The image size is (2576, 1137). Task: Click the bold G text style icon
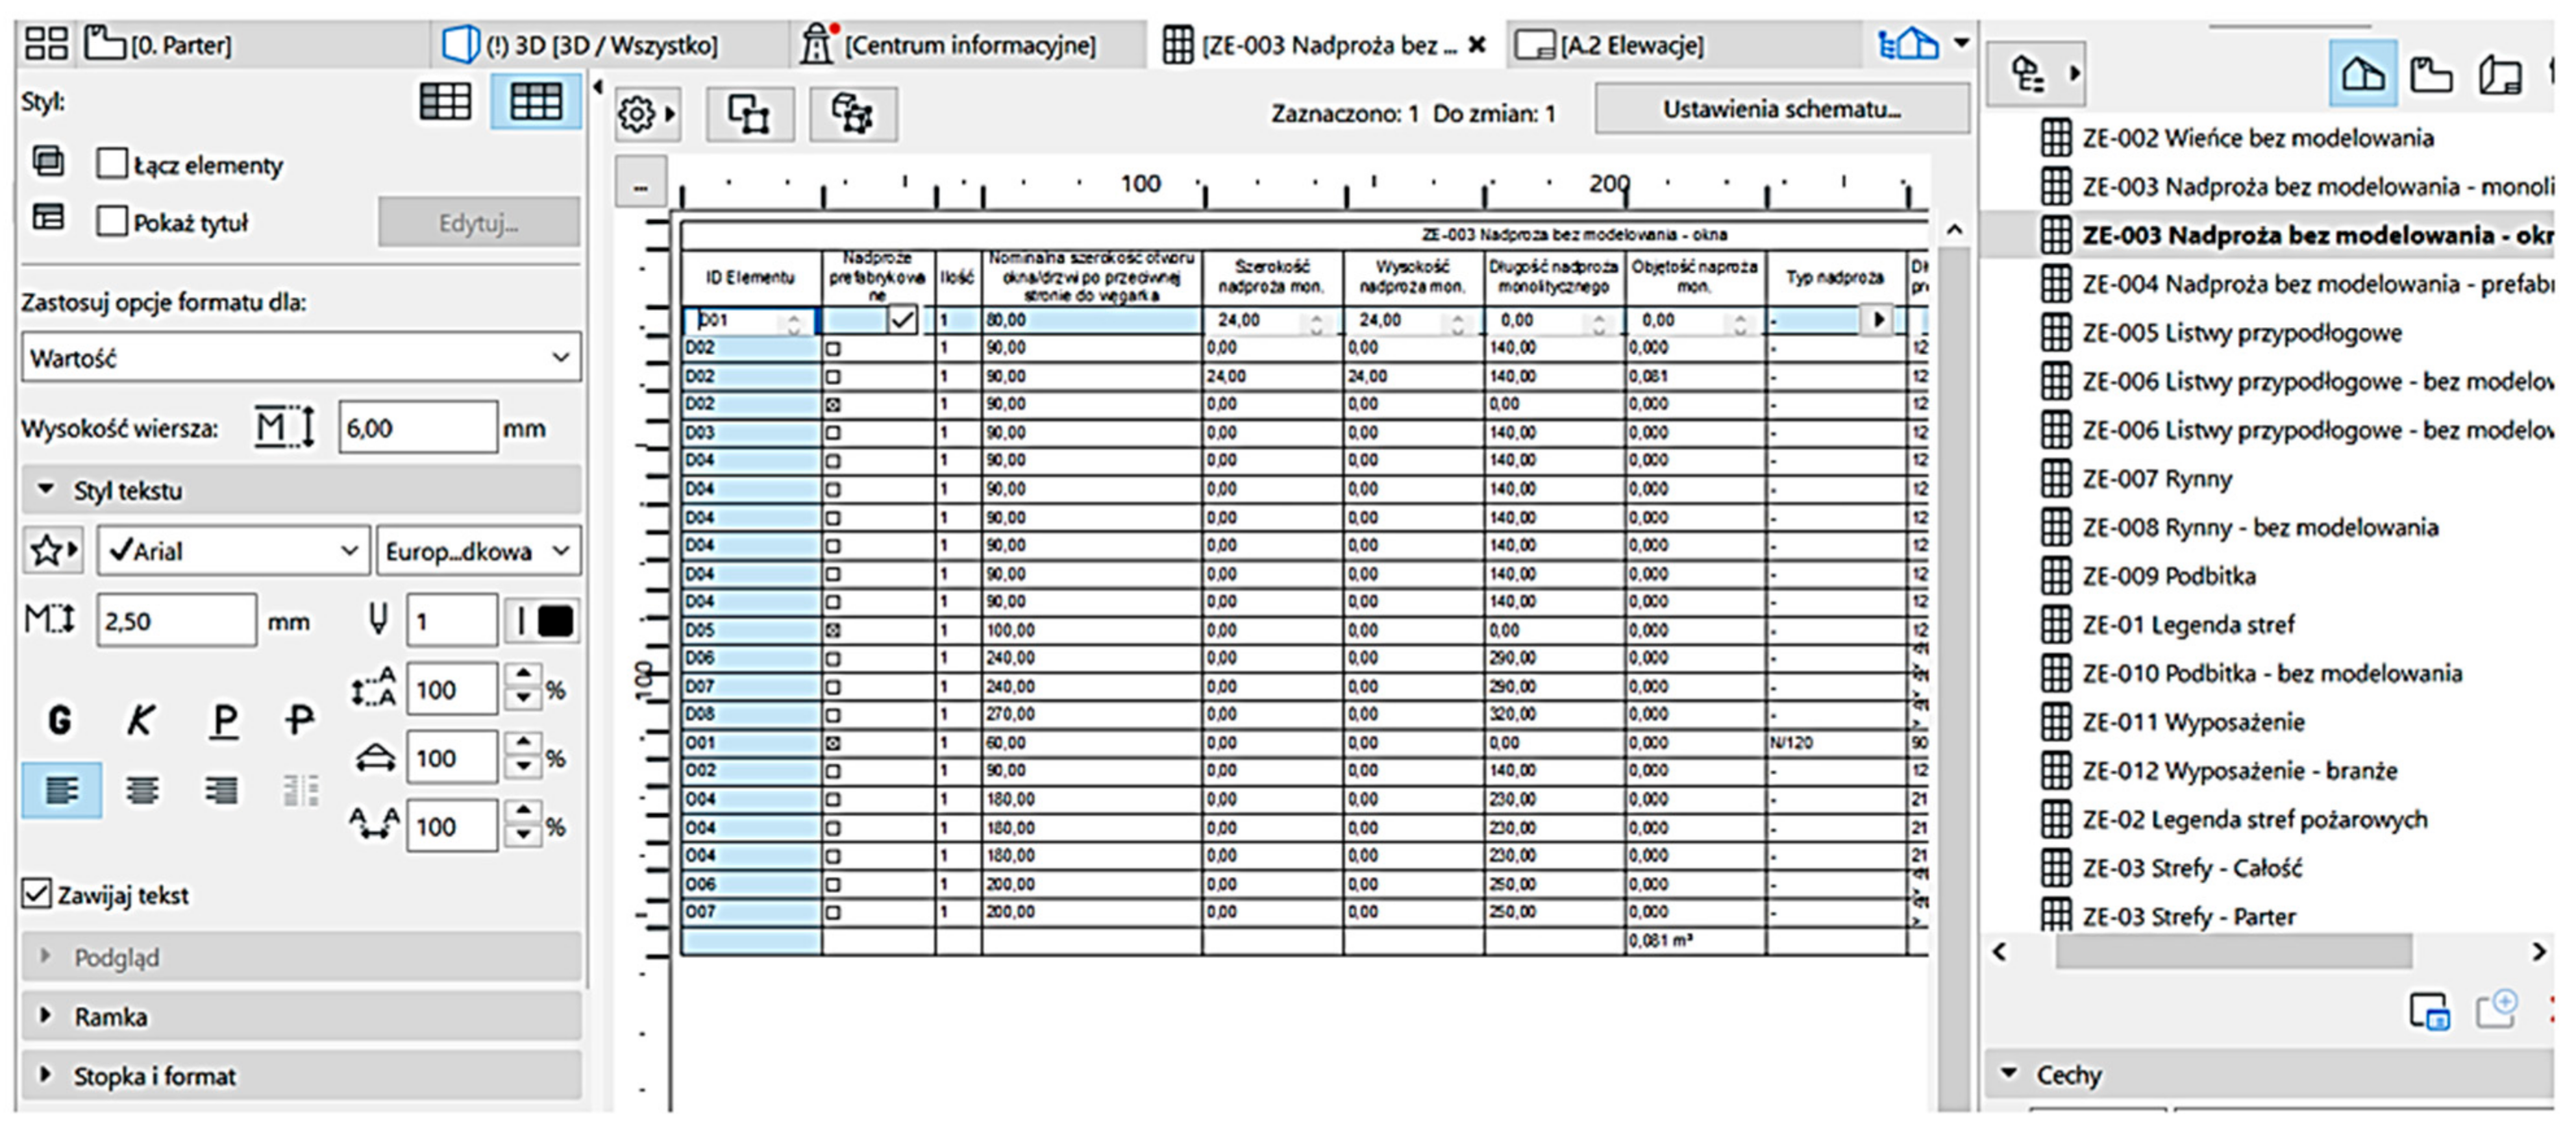(x=59, y=720)
